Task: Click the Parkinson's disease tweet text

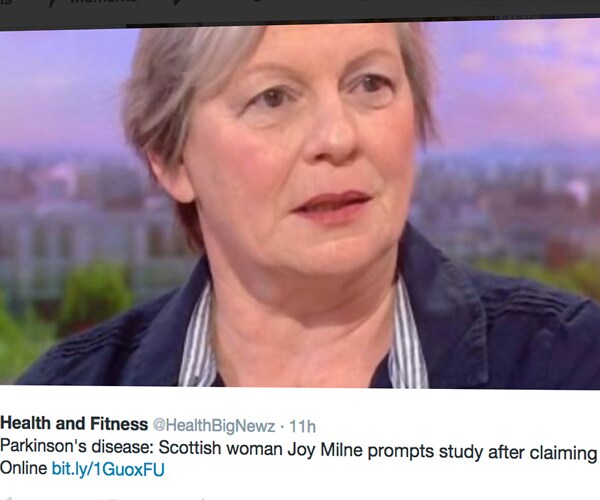Action: tap(298, 450)
